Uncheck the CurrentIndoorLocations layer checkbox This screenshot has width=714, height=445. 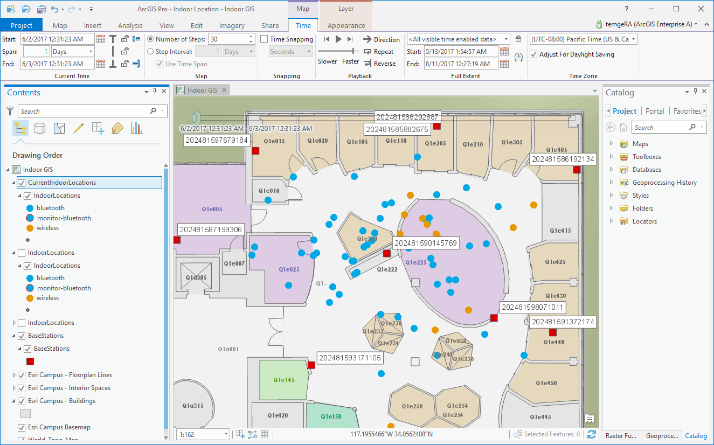pyautogui.click(x=21, y=183)
